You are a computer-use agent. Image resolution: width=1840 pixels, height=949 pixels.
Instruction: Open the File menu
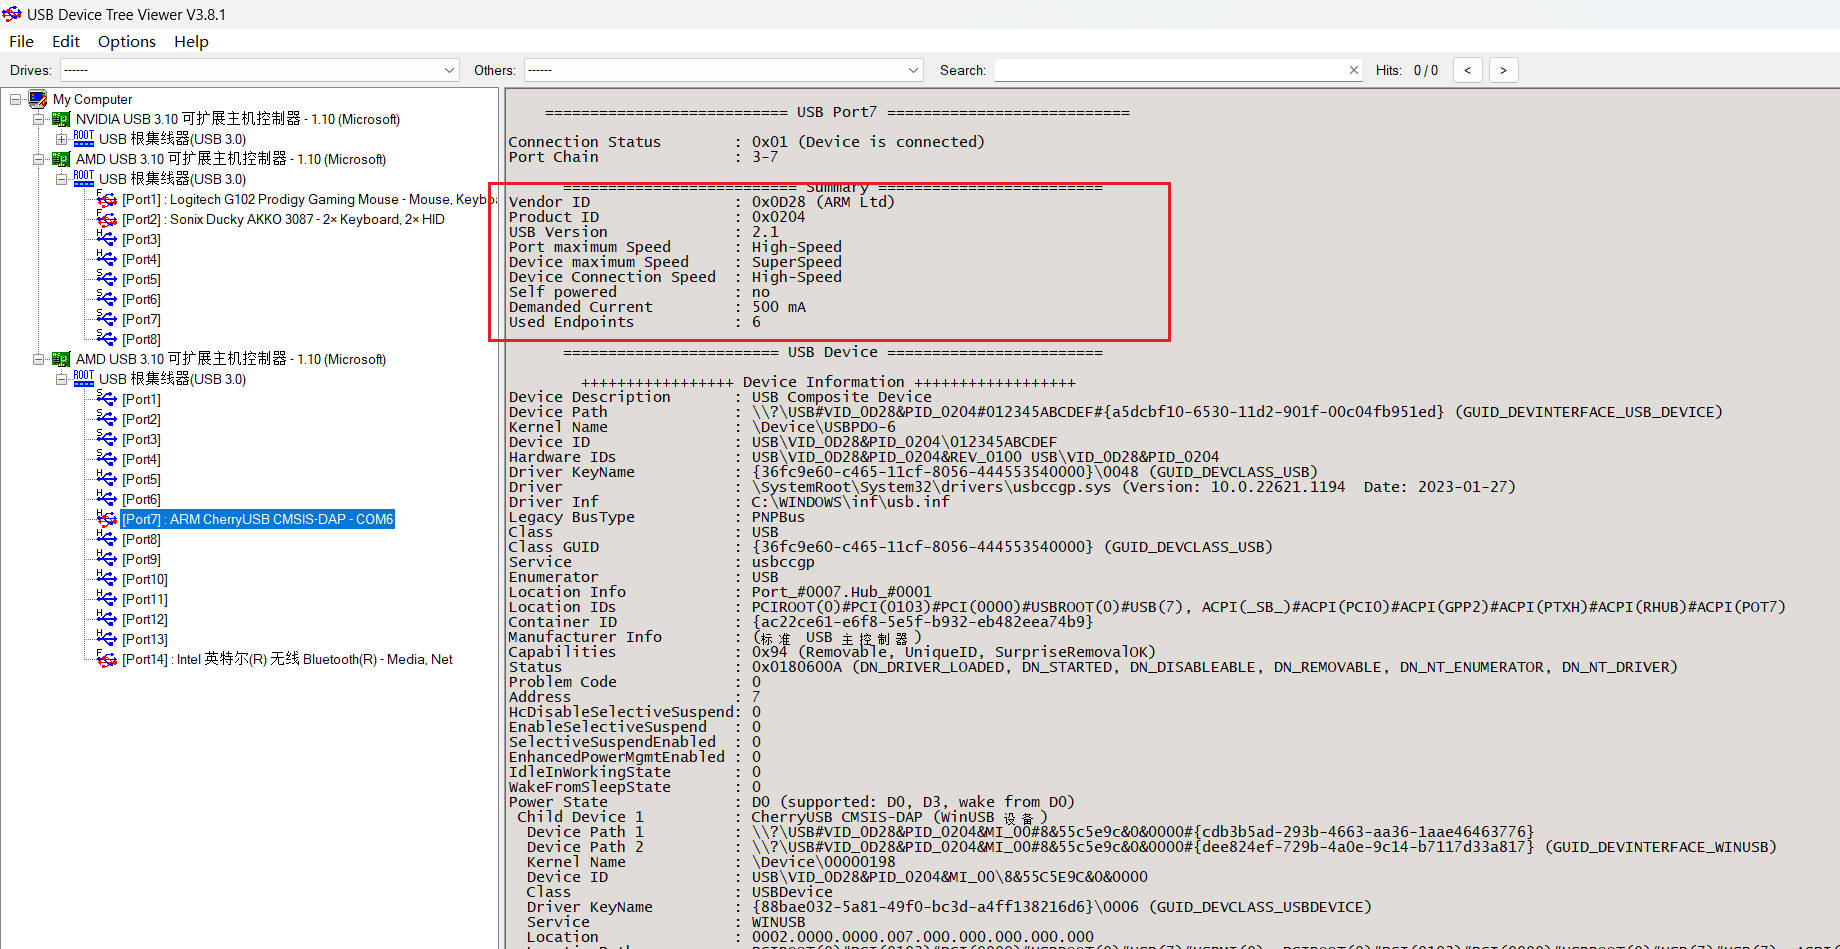pos(21,41)
